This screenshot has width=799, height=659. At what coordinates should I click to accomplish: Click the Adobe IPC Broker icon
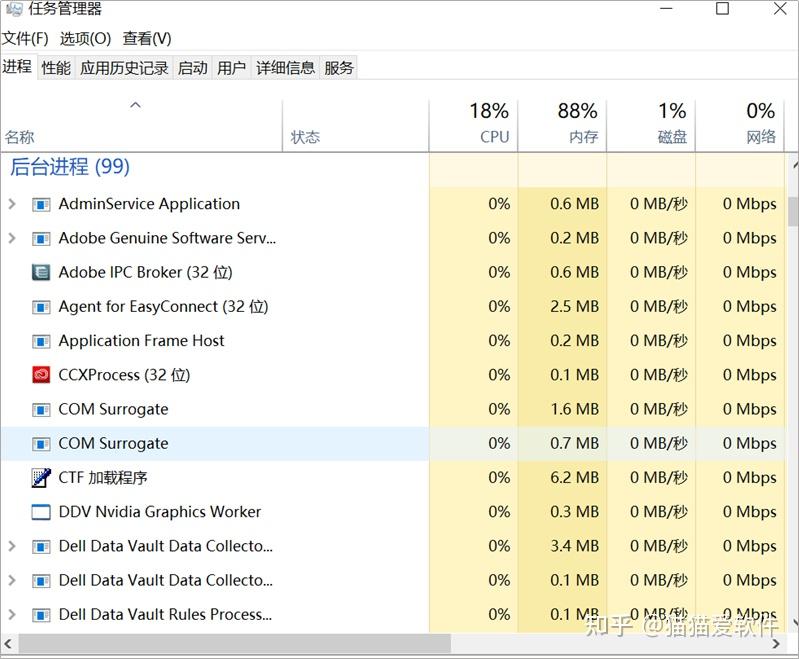pyautogui.click(x=41, y=273)
